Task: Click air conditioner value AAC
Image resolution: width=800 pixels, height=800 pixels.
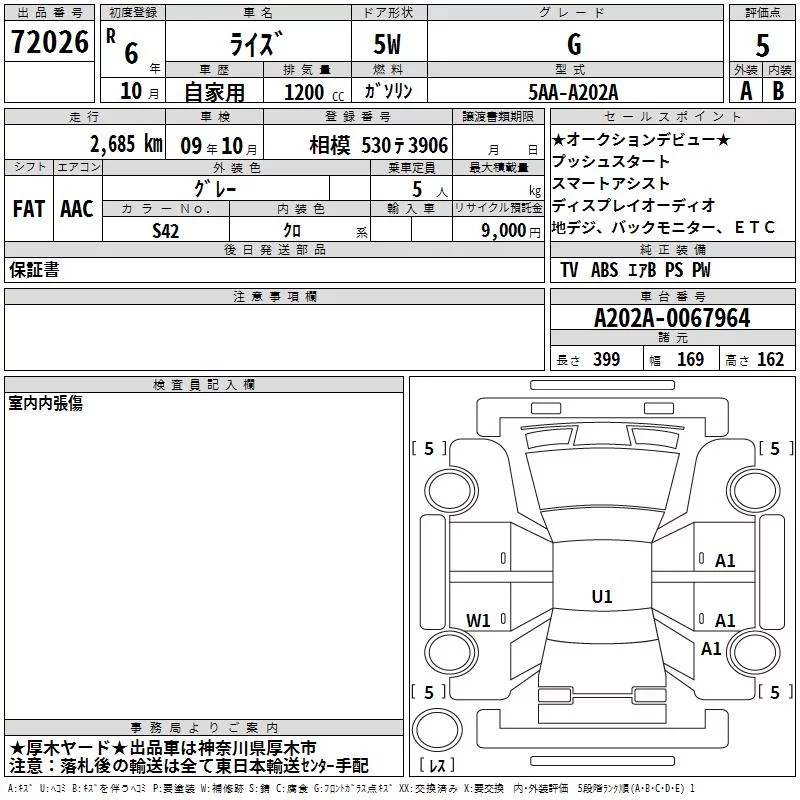Action: click(77, 209)
